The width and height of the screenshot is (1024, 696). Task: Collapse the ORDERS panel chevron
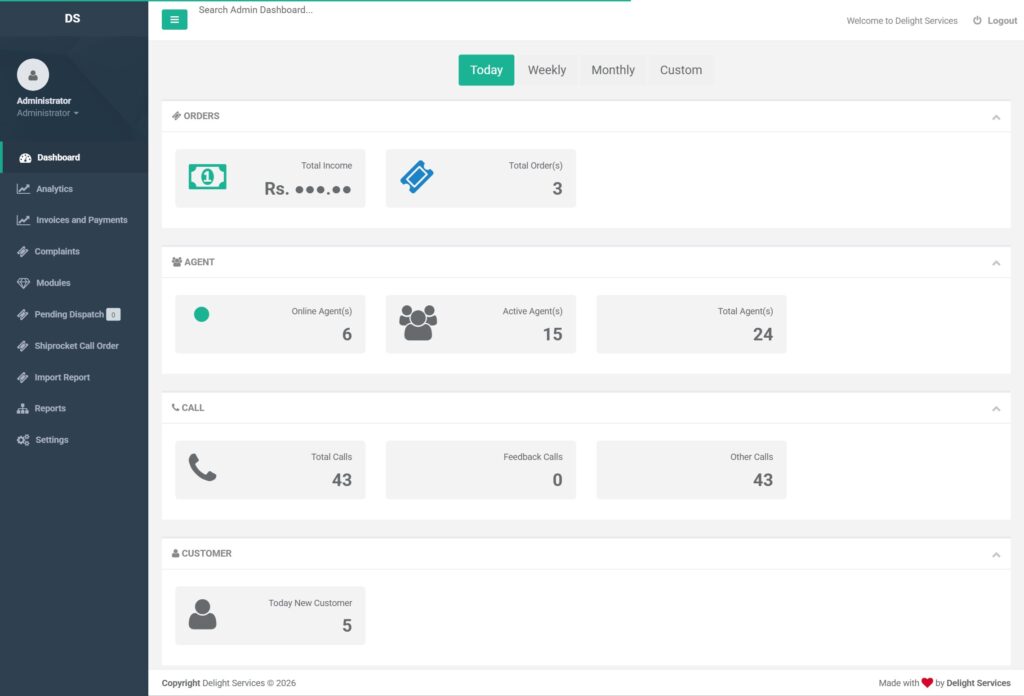pyautogui.click(x=996, y=118)
